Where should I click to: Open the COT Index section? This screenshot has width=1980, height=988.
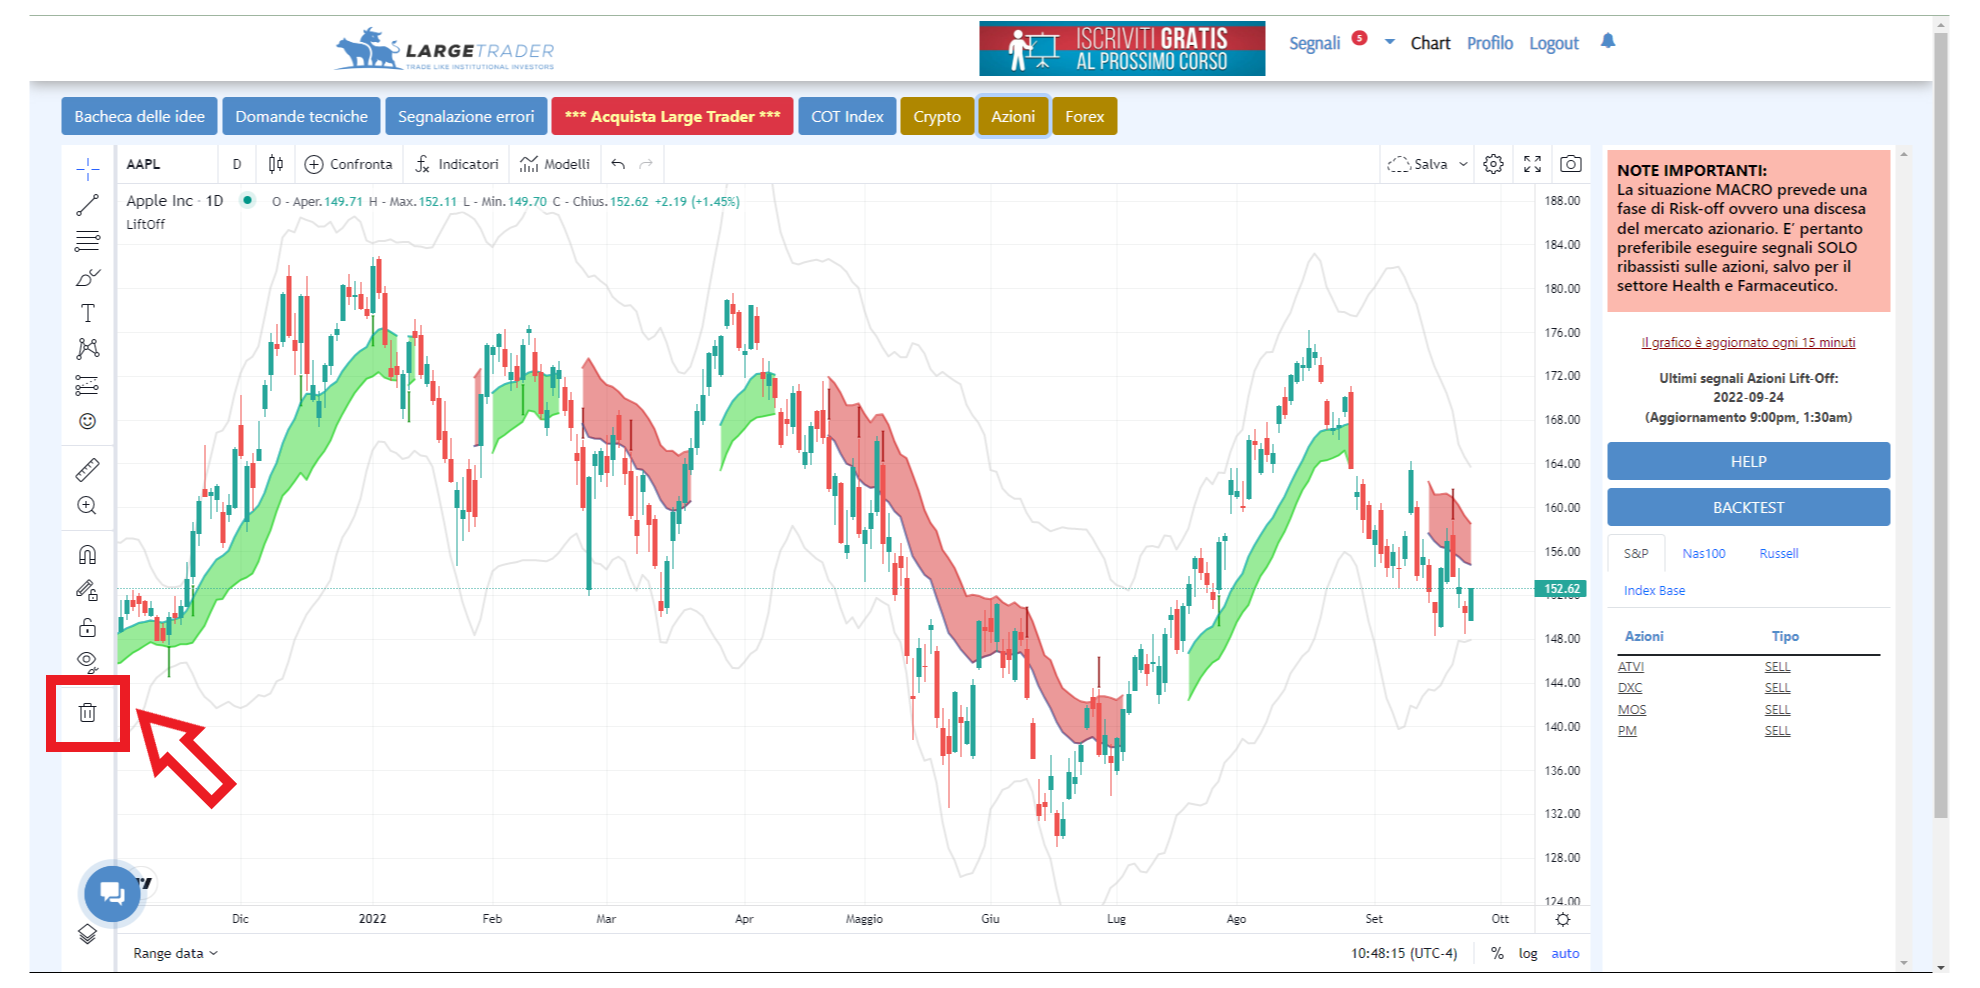(x=847, y=116)
